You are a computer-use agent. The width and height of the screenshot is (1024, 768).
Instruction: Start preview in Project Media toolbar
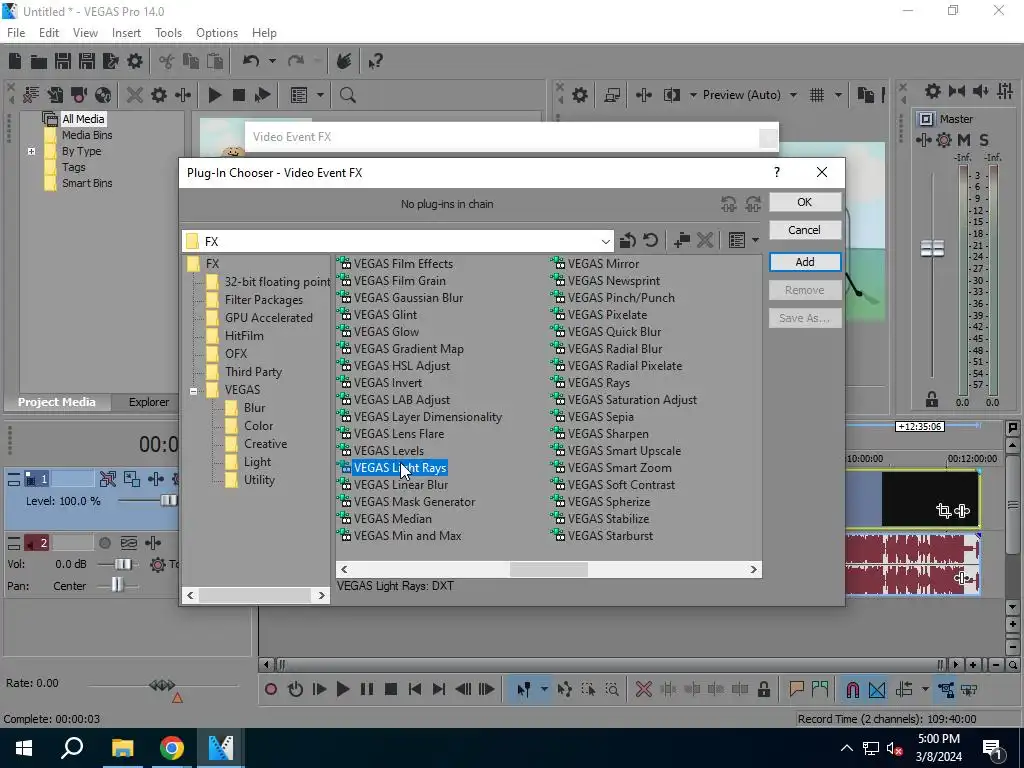214,95
